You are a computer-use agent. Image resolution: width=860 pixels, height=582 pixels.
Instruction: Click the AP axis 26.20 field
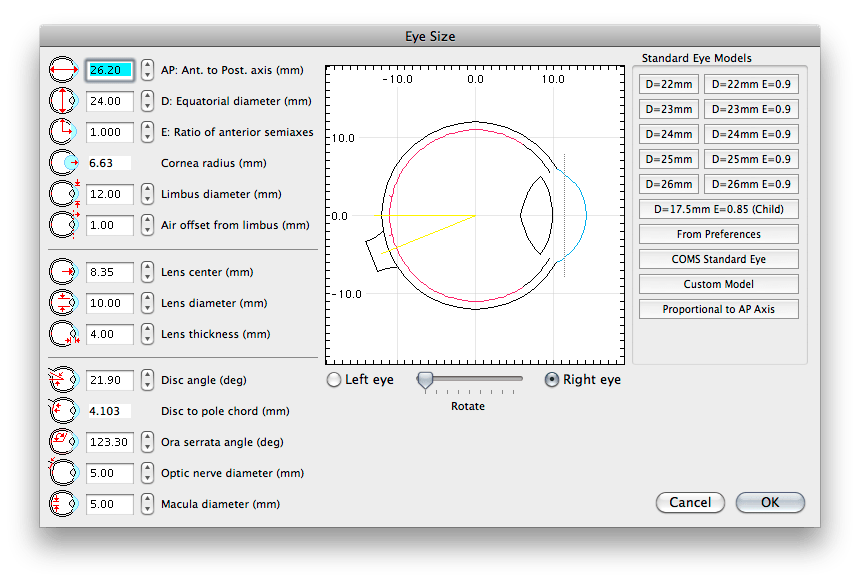click(x=110, y=70)
